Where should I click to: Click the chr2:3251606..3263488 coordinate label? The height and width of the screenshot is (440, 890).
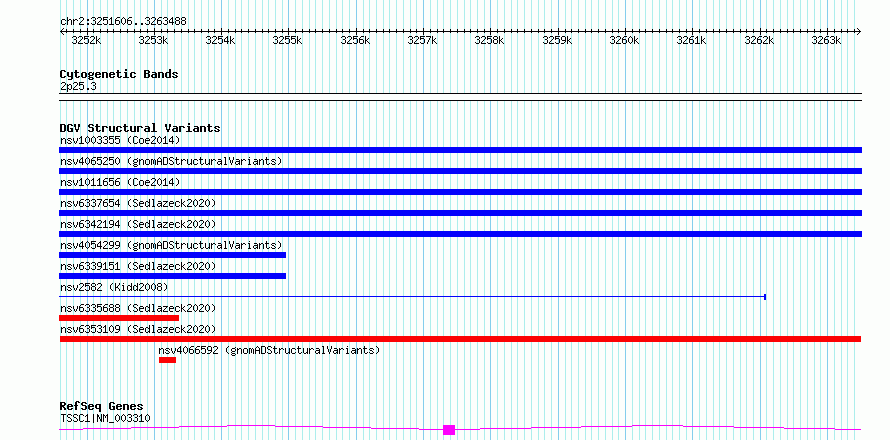123,22
